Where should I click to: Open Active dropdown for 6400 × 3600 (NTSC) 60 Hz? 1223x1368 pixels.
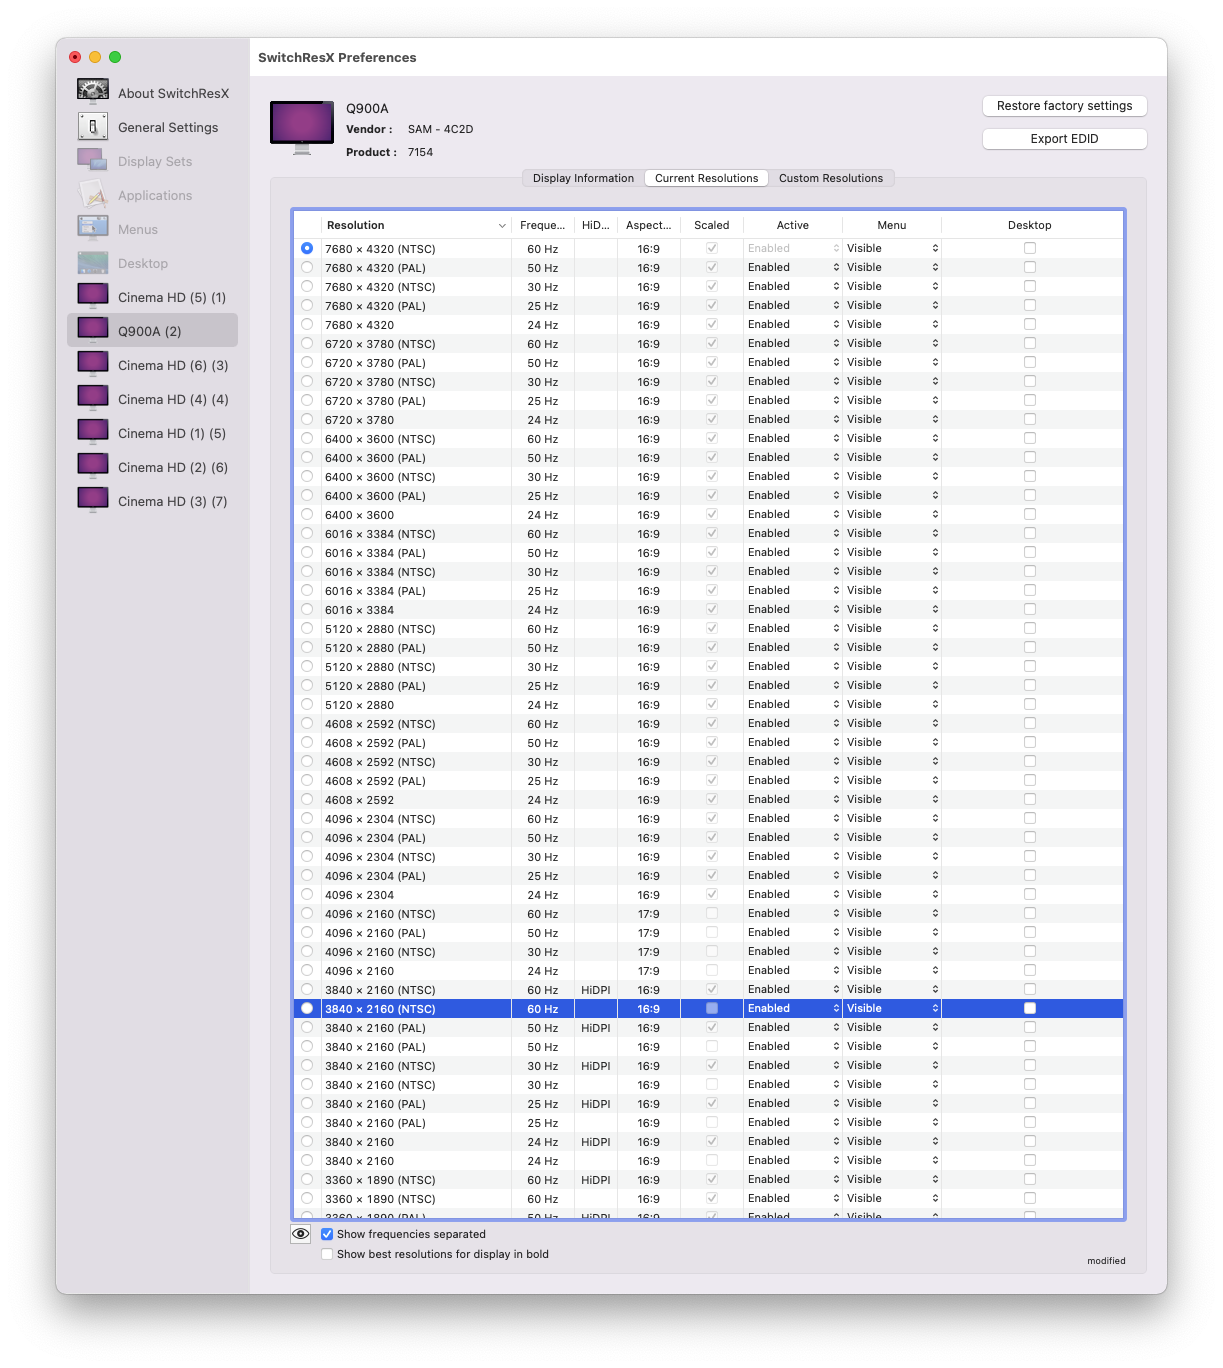[793, 438]
